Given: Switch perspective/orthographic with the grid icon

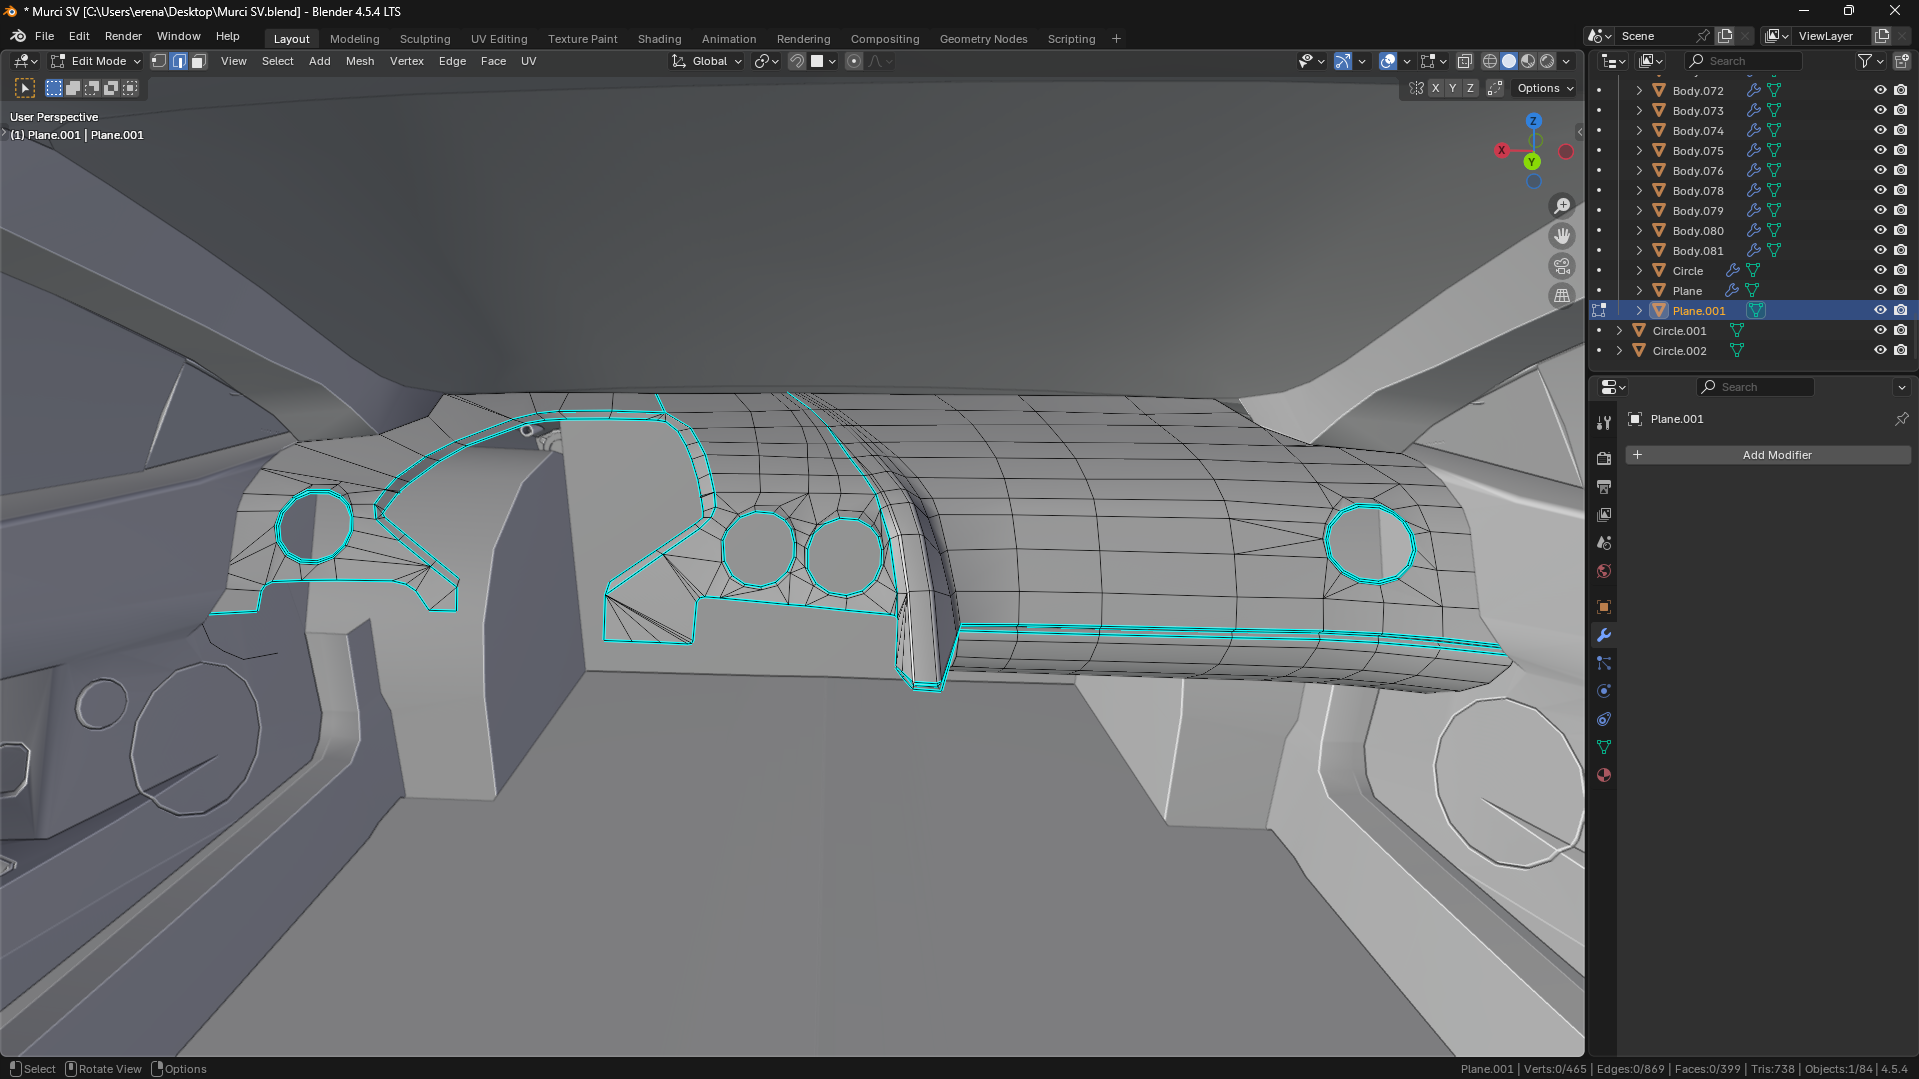Looking at the screenshot, I should click(x=1561, y=296).
